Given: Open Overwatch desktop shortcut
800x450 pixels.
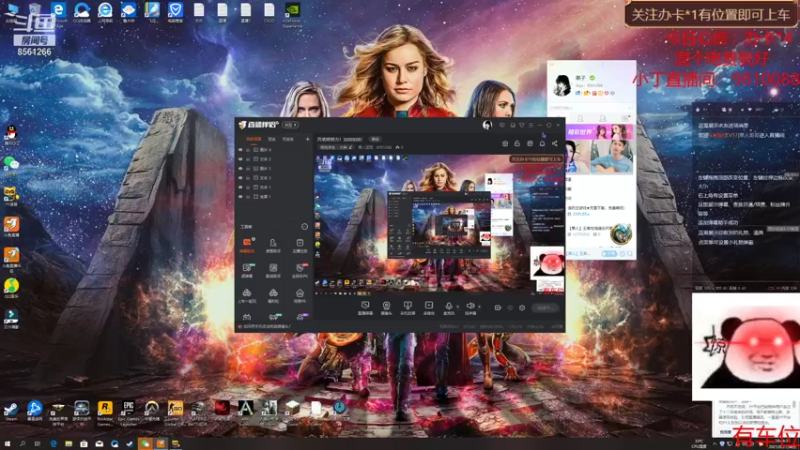Looking at the screenshot, I should point(152,408).
